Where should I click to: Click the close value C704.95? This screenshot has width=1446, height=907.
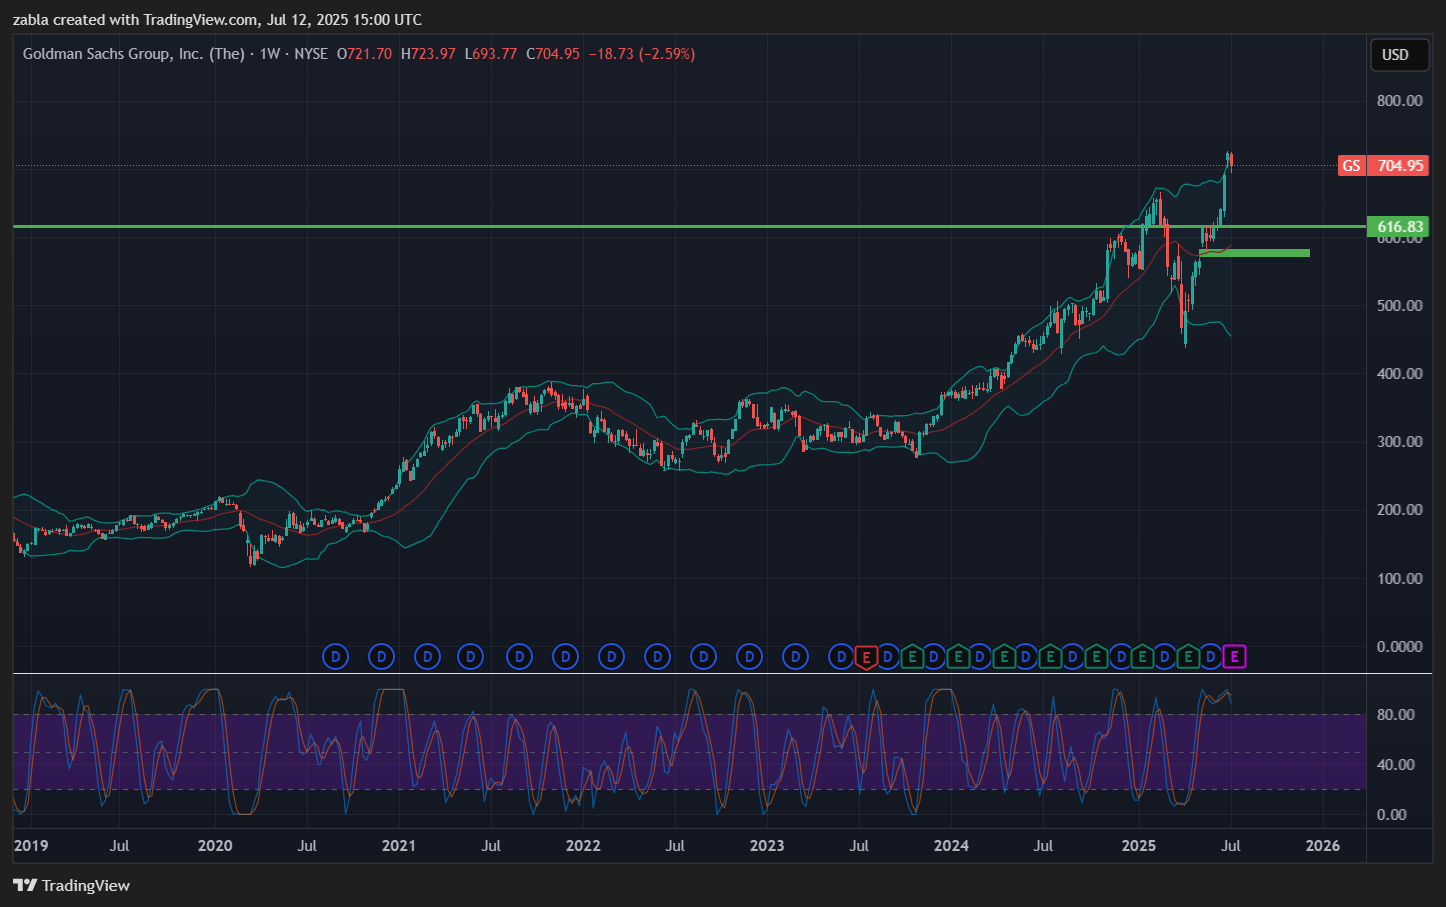click(x=553, y=54)
